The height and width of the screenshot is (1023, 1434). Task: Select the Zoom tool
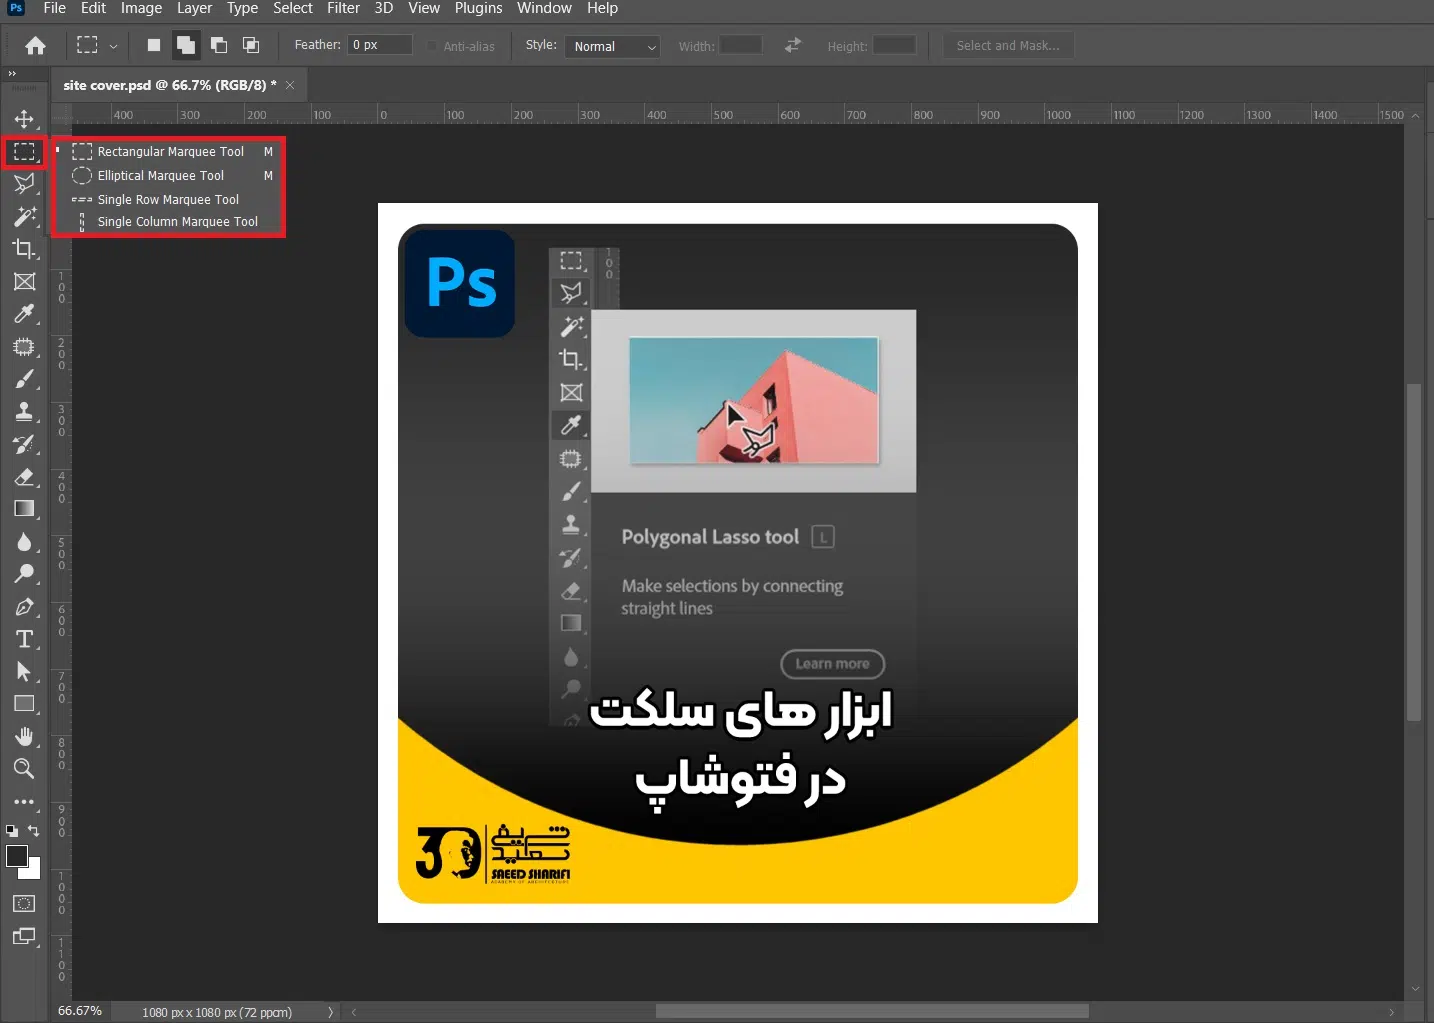pos(24,769)
